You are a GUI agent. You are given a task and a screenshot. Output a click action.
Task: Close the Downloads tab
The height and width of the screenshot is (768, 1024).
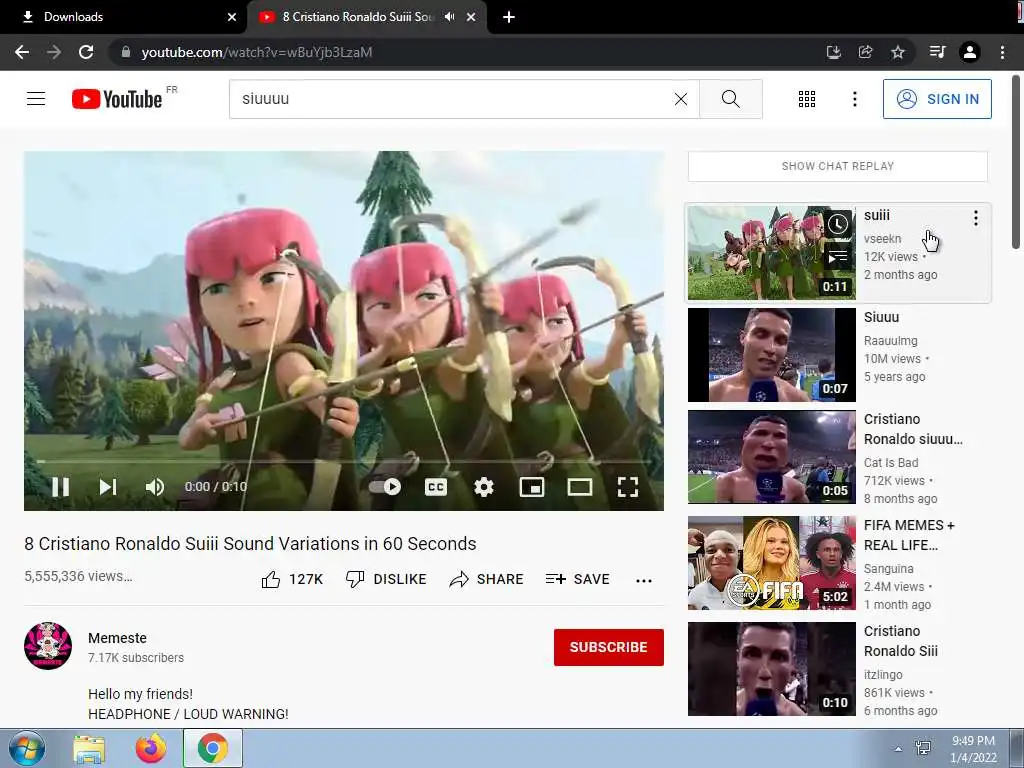pyautogui.click(x=232, y=17)
